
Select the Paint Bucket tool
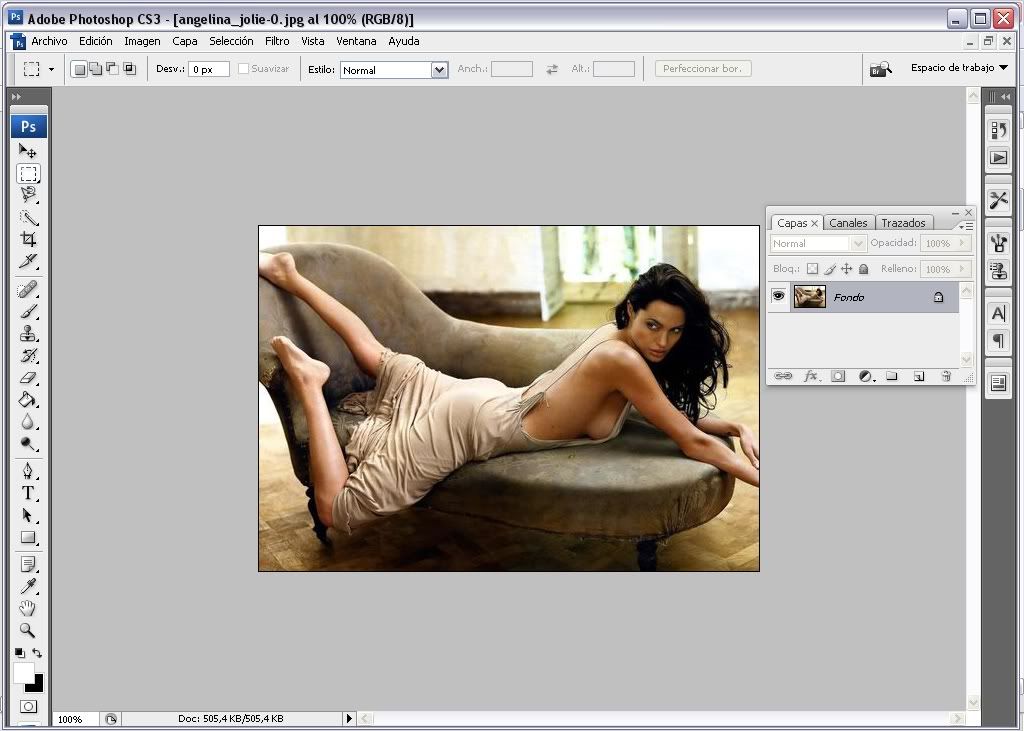(27, 399)
